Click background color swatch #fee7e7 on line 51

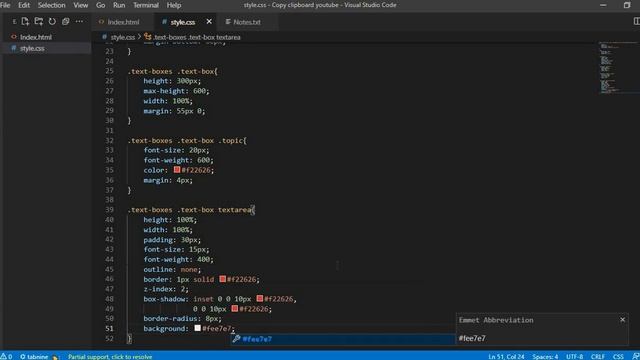pyautogui.click(x=198, y=328)
